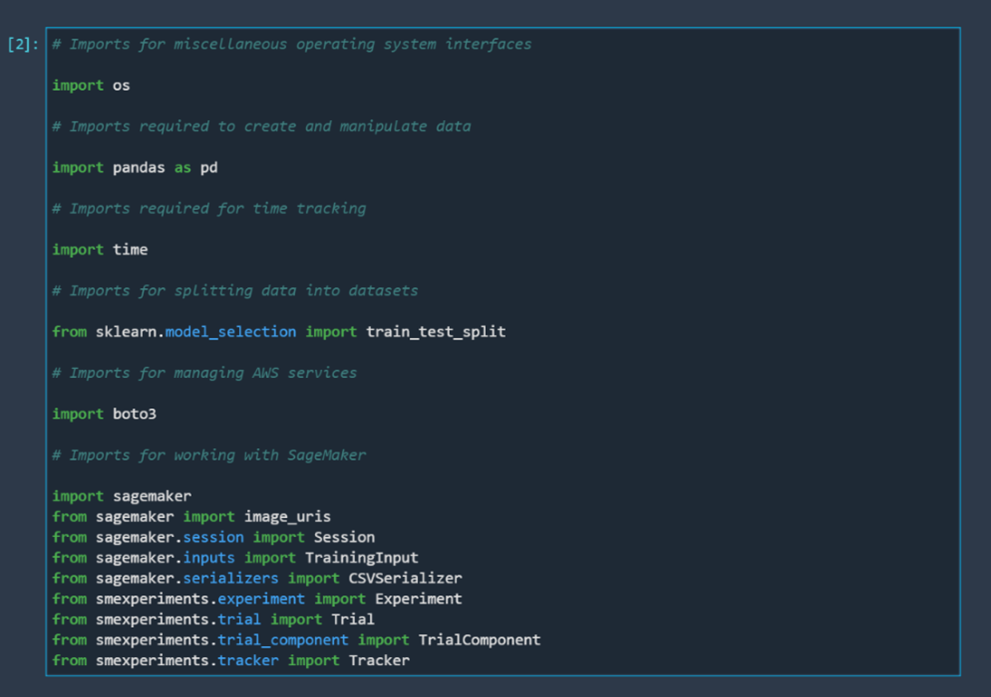
Task: Click the line importing image_uris
Action: pos(192,517)
